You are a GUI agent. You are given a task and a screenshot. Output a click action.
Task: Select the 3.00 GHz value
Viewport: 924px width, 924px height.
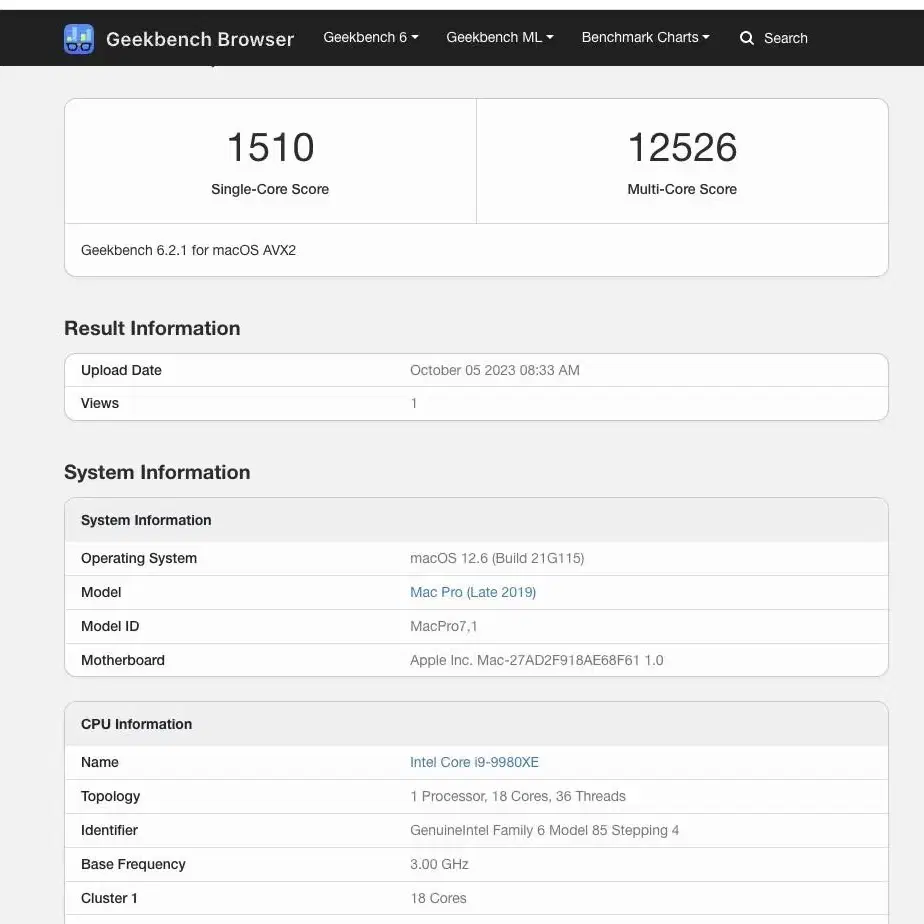439,864
